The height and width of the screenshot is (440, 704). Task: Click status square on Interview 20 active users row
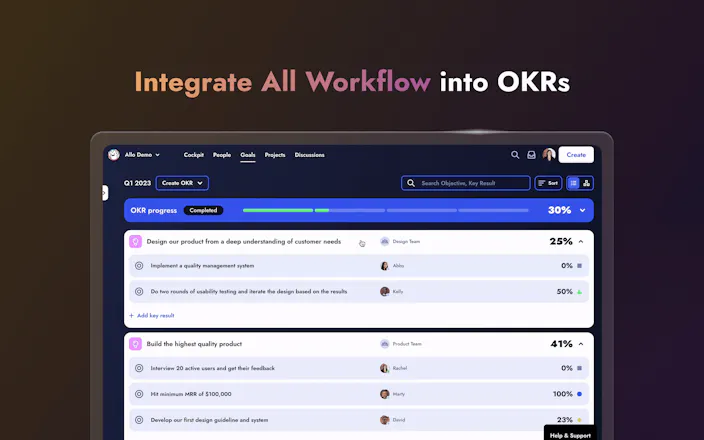579,368
